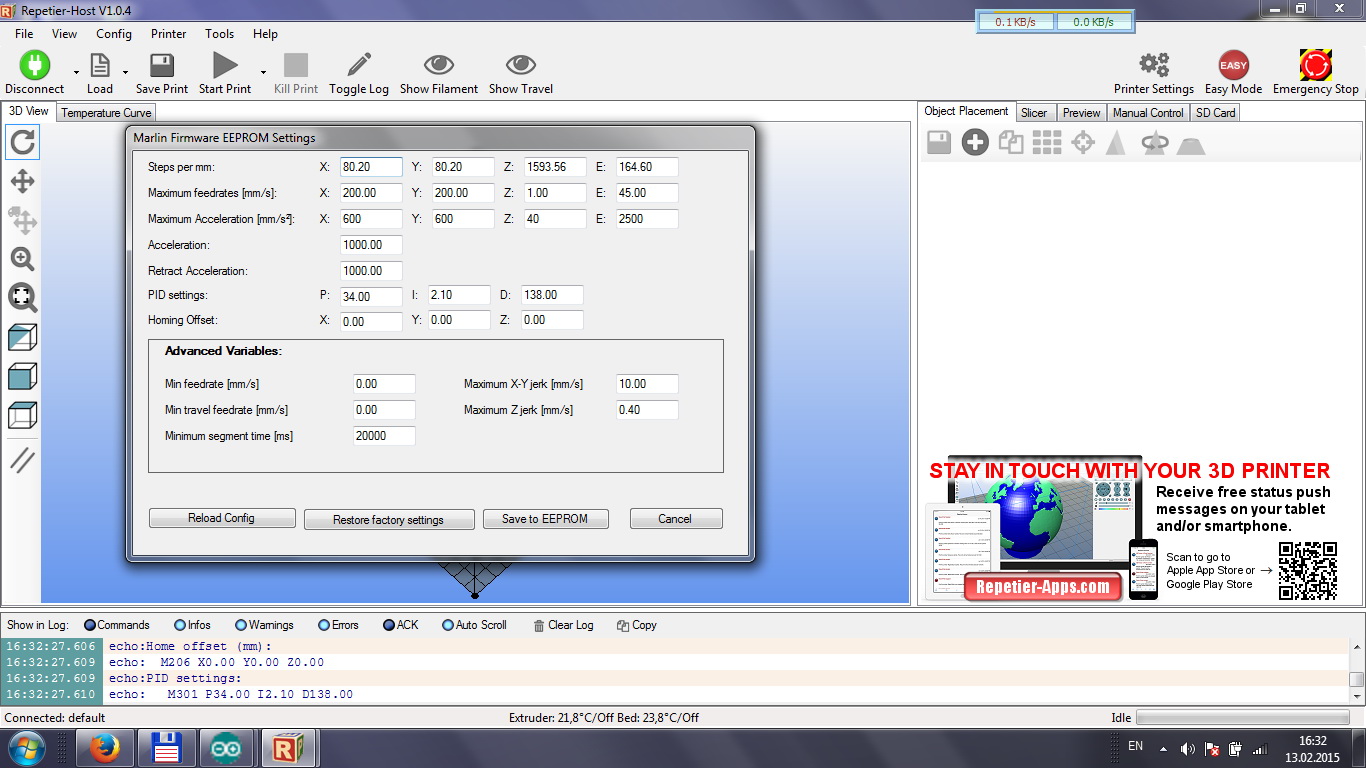
Task: Hit the Emergency Stop icon
Action: 1316,65
